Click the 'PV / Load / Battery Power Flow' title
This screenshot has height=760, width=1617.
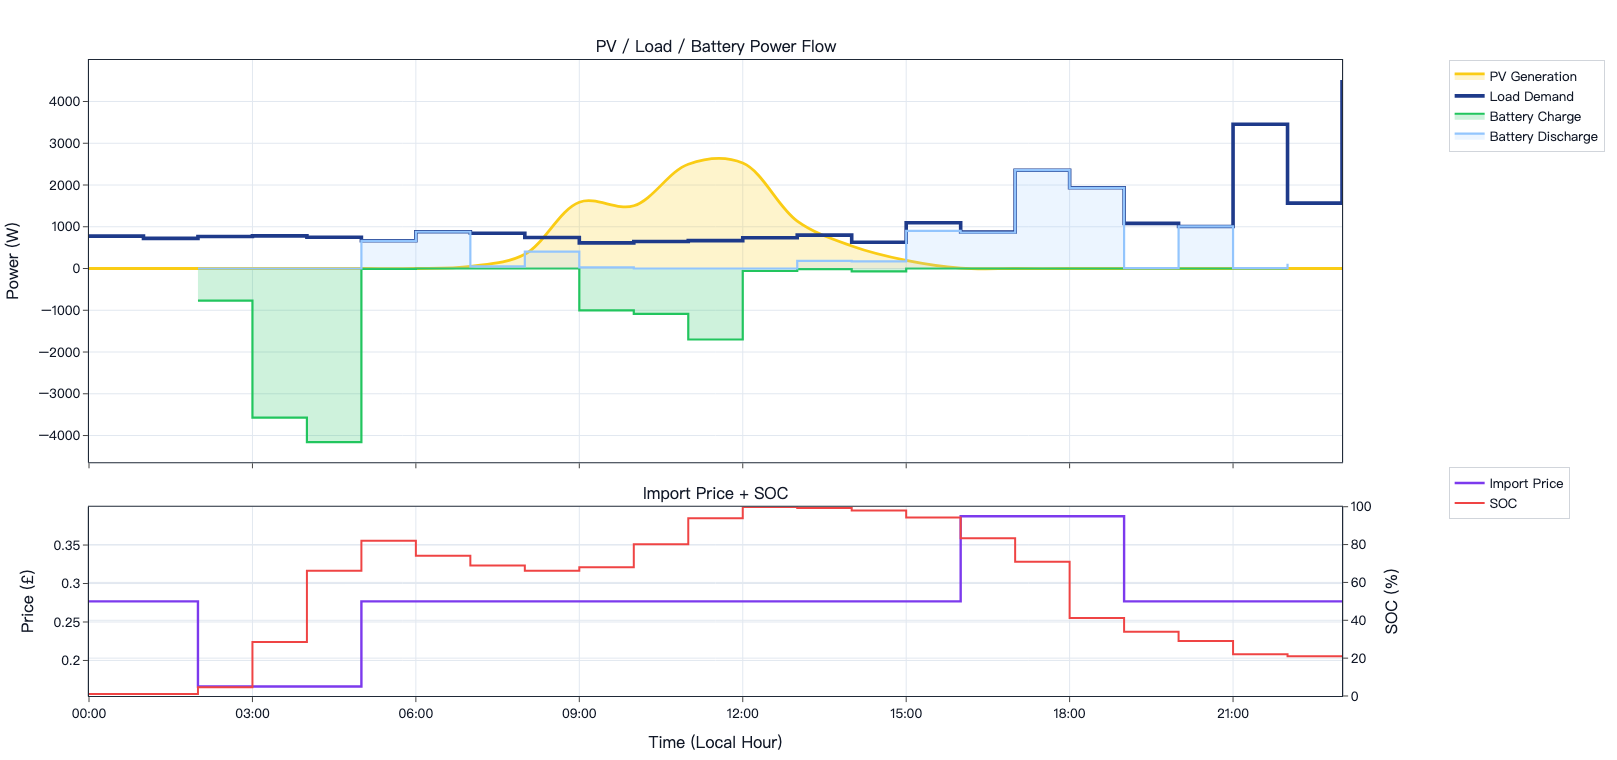coord(715,46)
